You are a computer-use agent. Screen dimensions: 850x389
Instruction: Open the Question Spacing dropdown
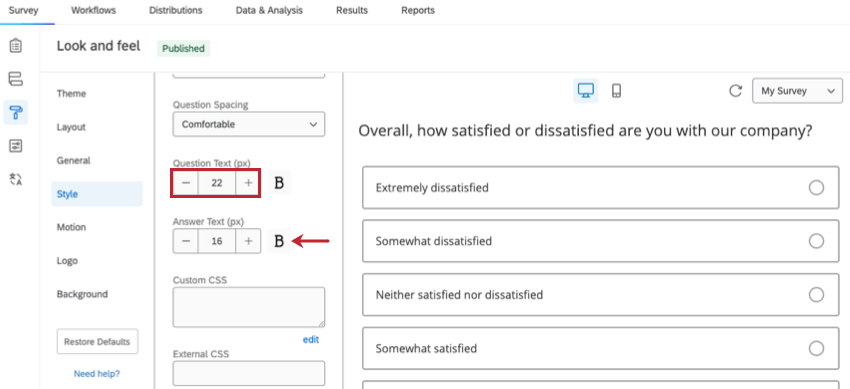(x=249, y=124)
